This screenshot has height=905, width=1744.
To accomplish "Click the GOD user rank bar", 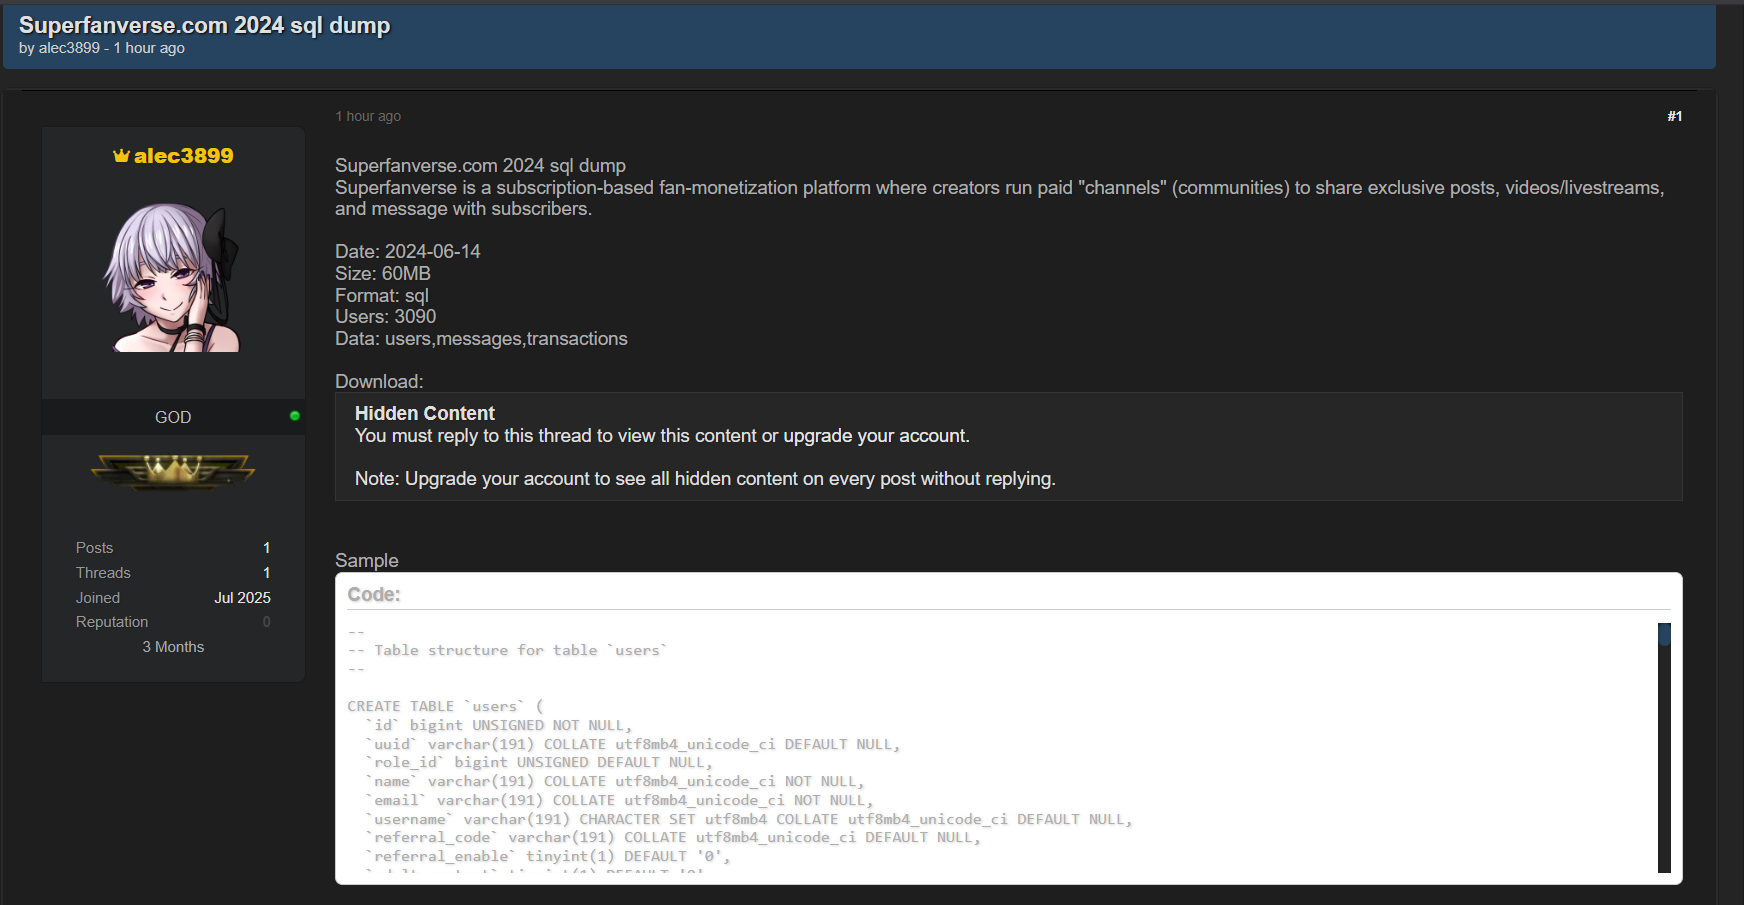I will tap(173, 417).
